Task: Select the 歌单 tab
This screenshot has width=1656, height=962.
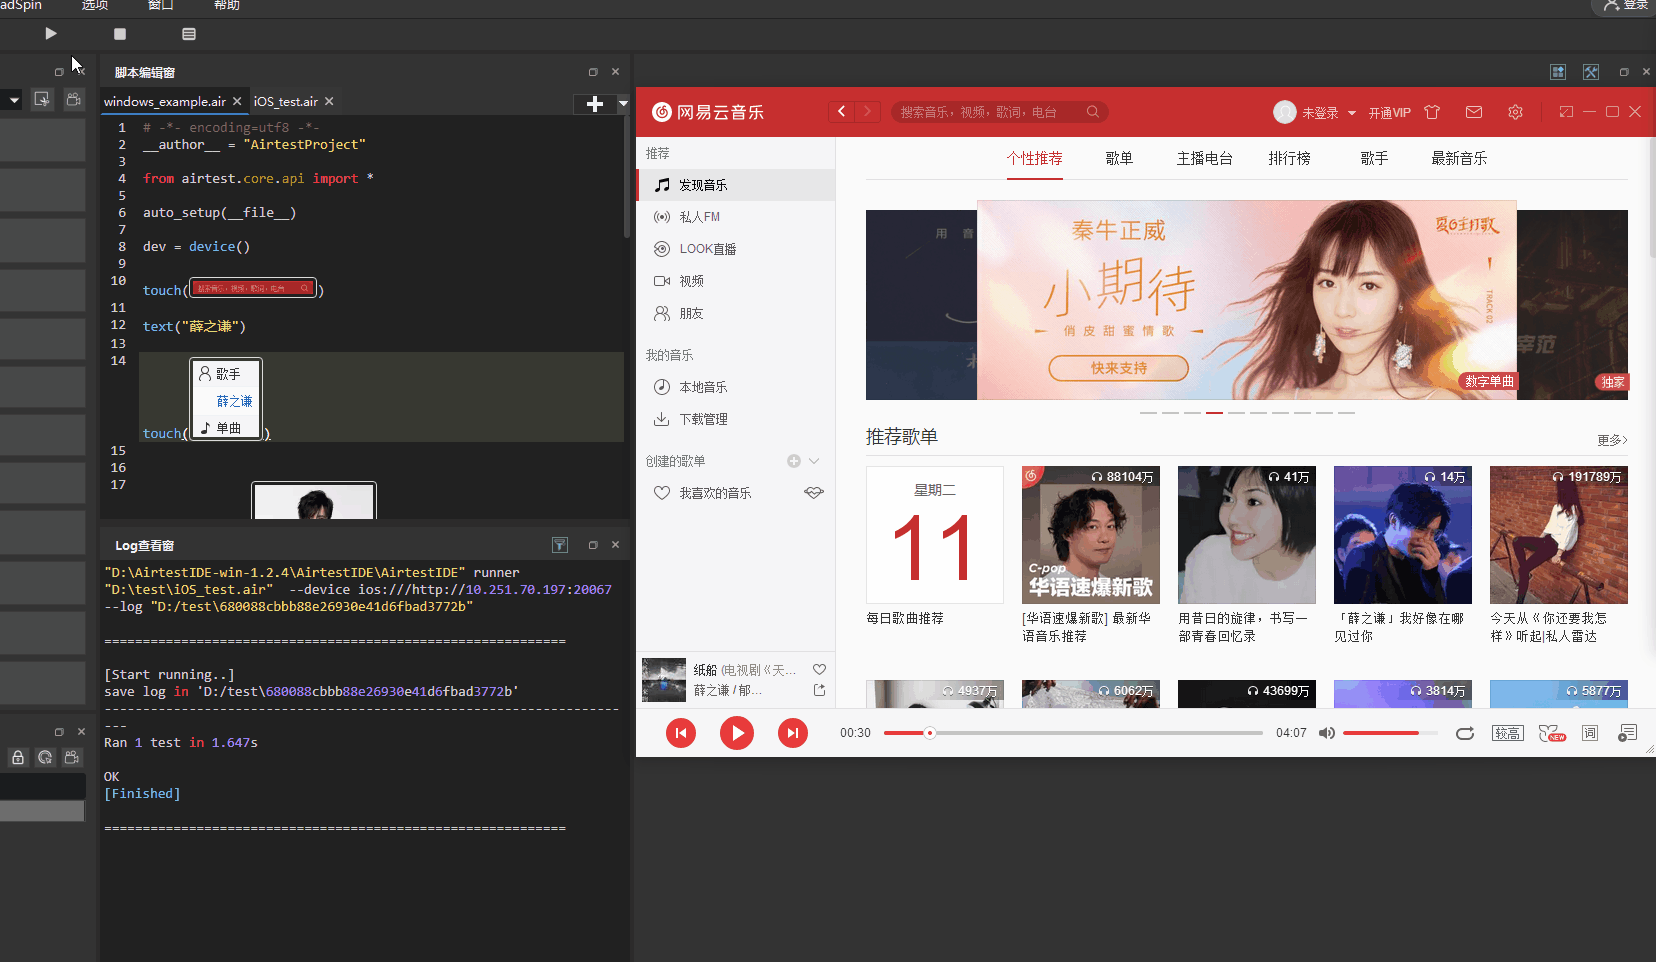Action: tap(1119, 159)
